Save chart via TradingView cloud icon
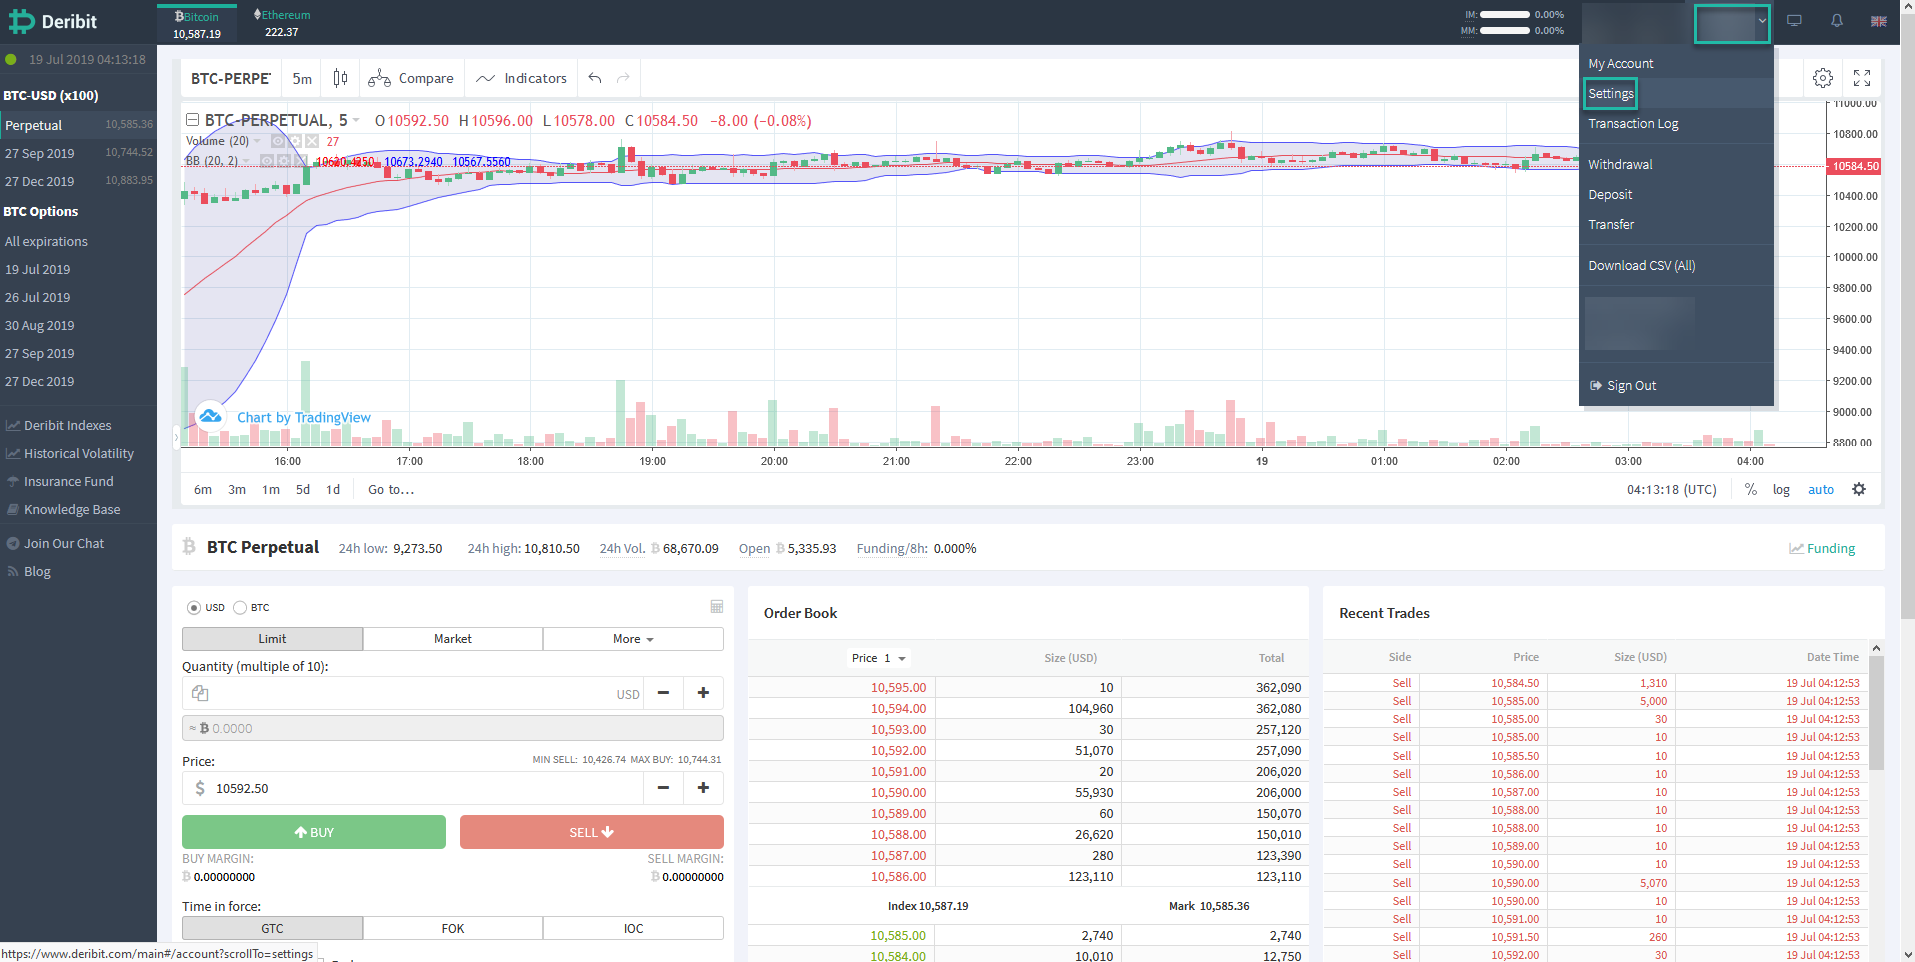The width and height of the screenshot is (1915, 962). tap(210, 416)
